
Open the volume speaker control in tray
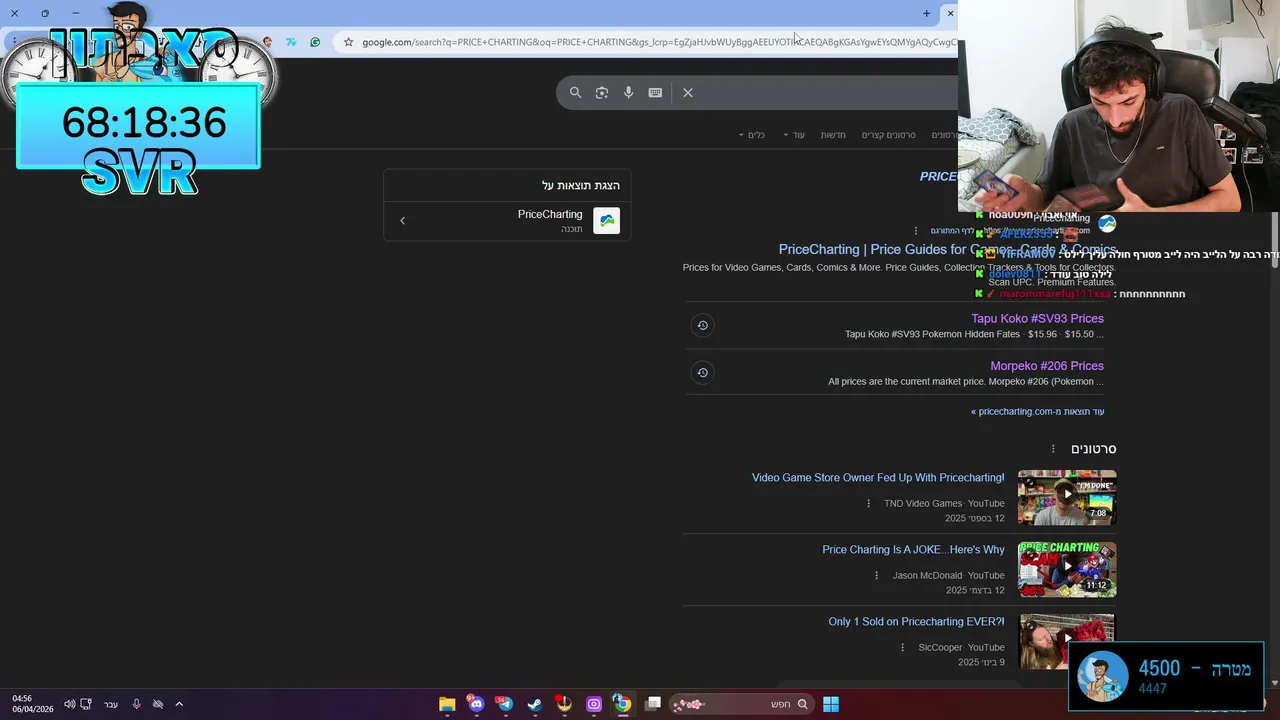coord(70,704)
